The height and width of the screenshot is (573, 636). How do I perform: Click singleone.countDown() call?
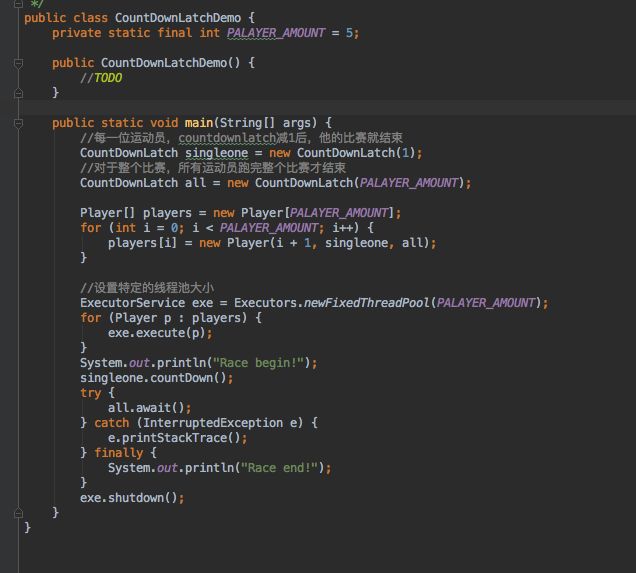[x=156, y=378]
